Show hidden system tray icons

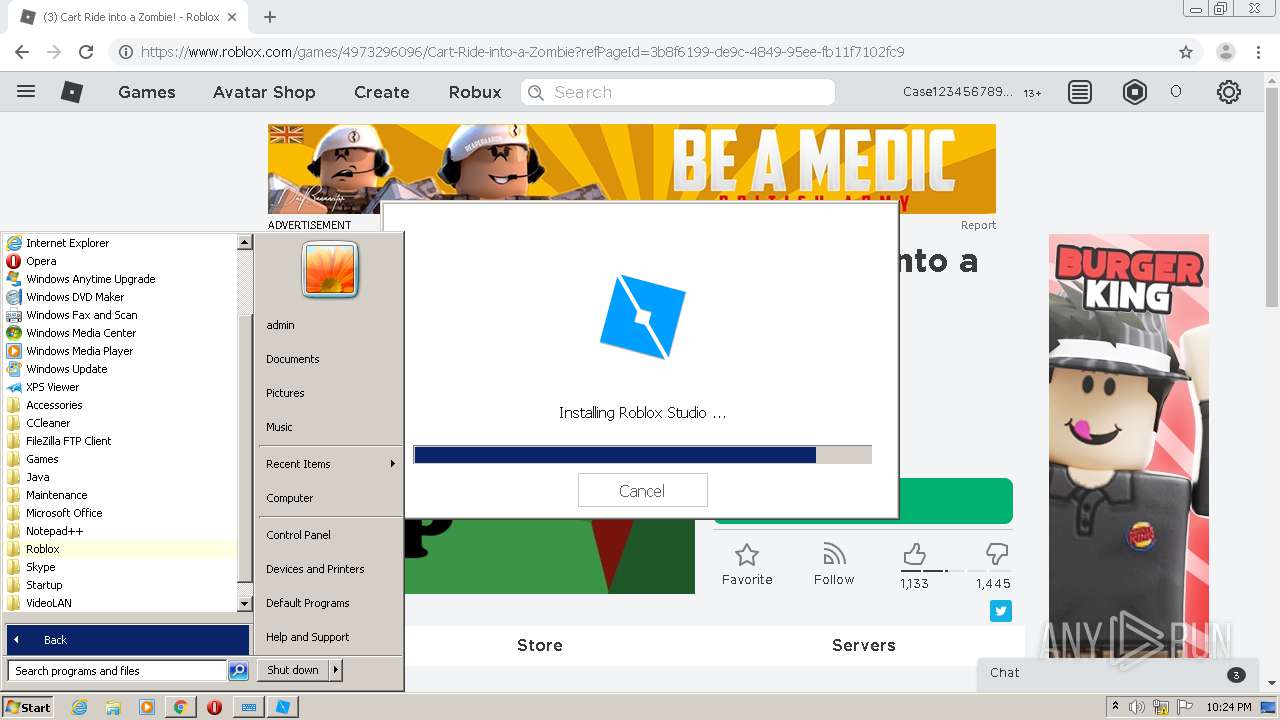pyautogui.click(x=1115, y=706)
